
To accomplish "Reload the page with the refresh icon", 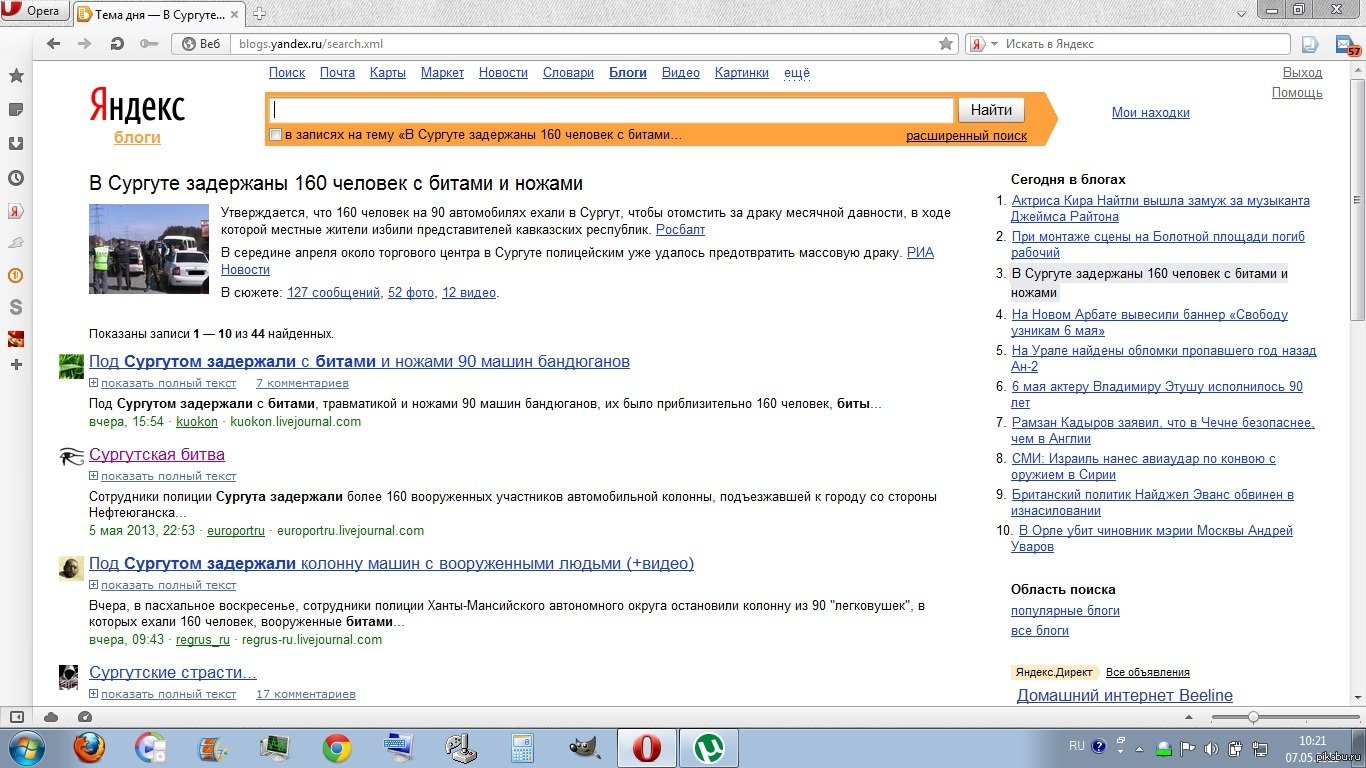I will click(117, 44).
